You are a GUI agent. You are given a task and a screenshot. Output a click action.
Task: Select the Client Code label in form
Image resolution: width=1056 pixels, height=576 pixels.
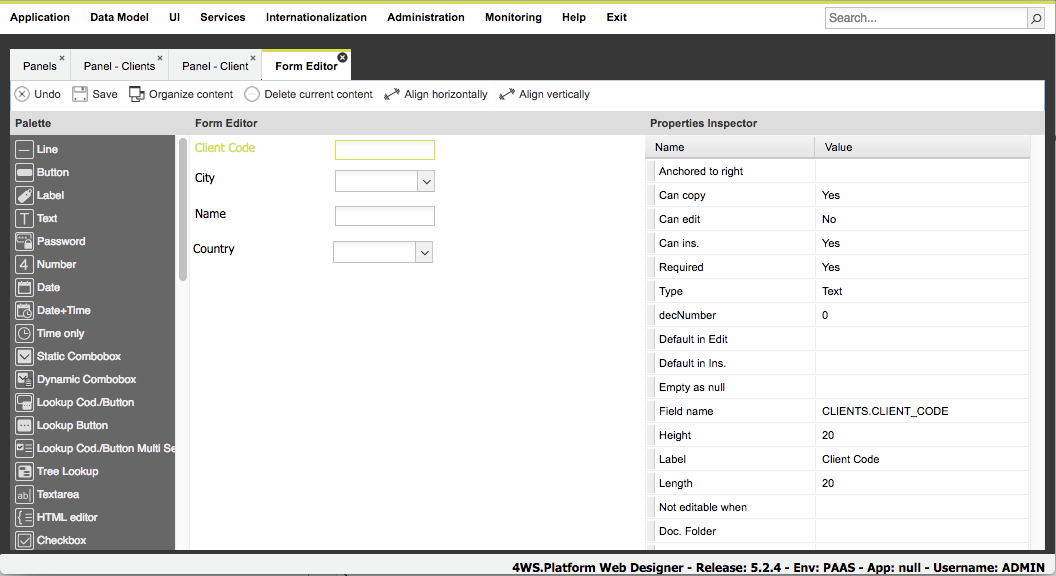(225, 148)
